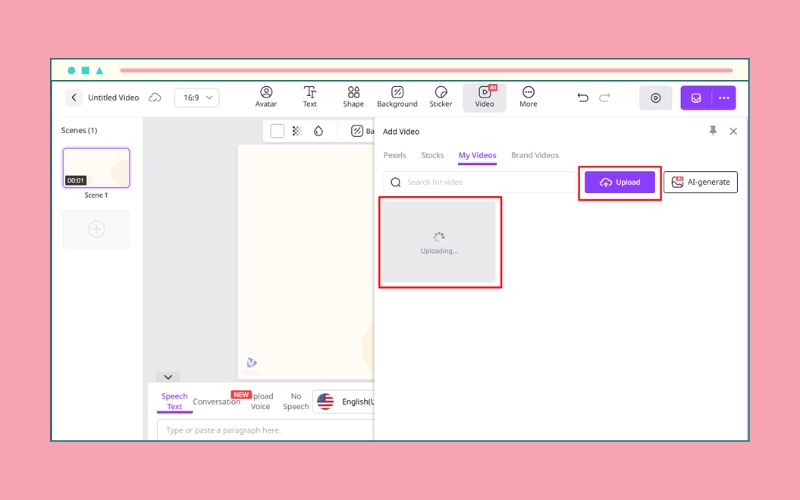Screen dimensions: 800x500
Task: Open the 16:9 aspect ratio dropdown
Action: pyautogui.click(x=196, y=98)
